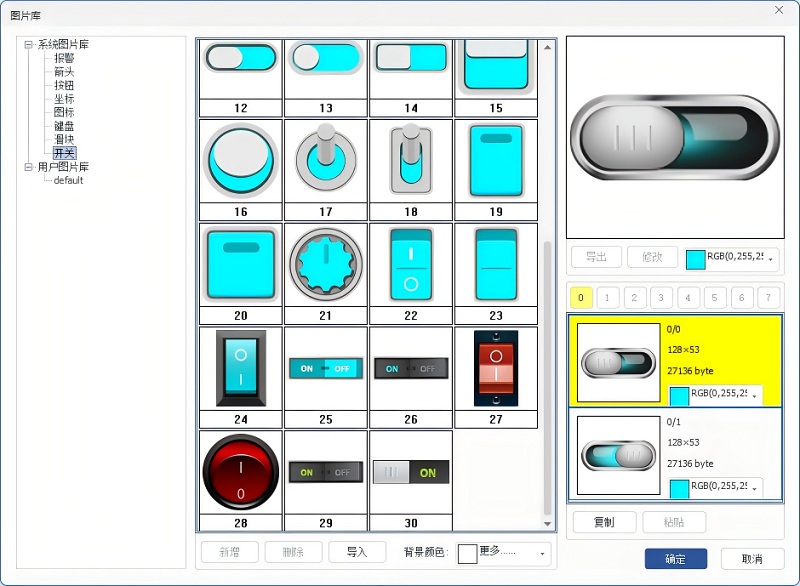800x586 pixels.
Task: Select the rotary knob switch image 21
Action: click(x=326, y=264)
